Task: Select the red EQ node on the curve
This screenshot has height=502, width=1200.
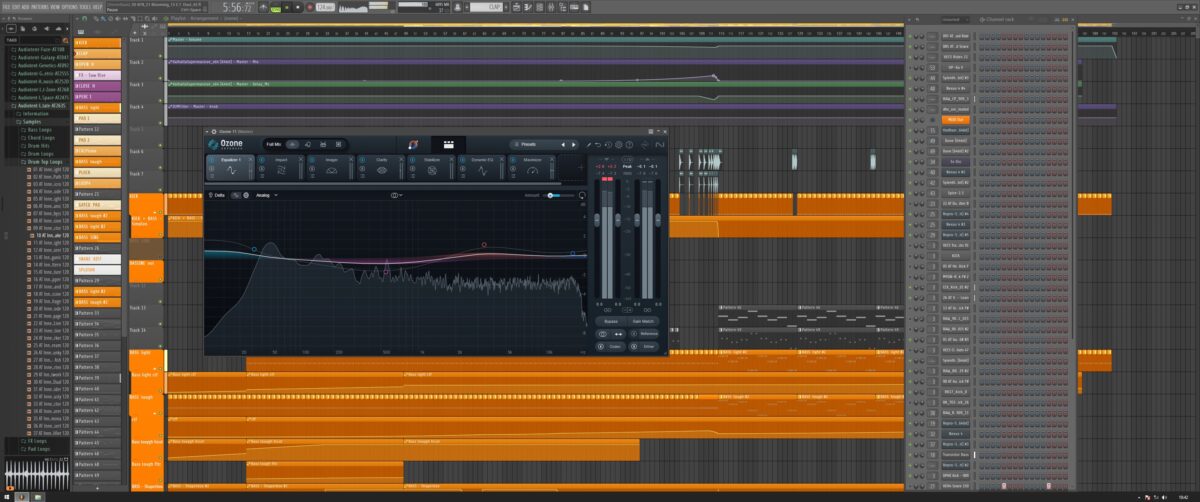Action: 484,243
